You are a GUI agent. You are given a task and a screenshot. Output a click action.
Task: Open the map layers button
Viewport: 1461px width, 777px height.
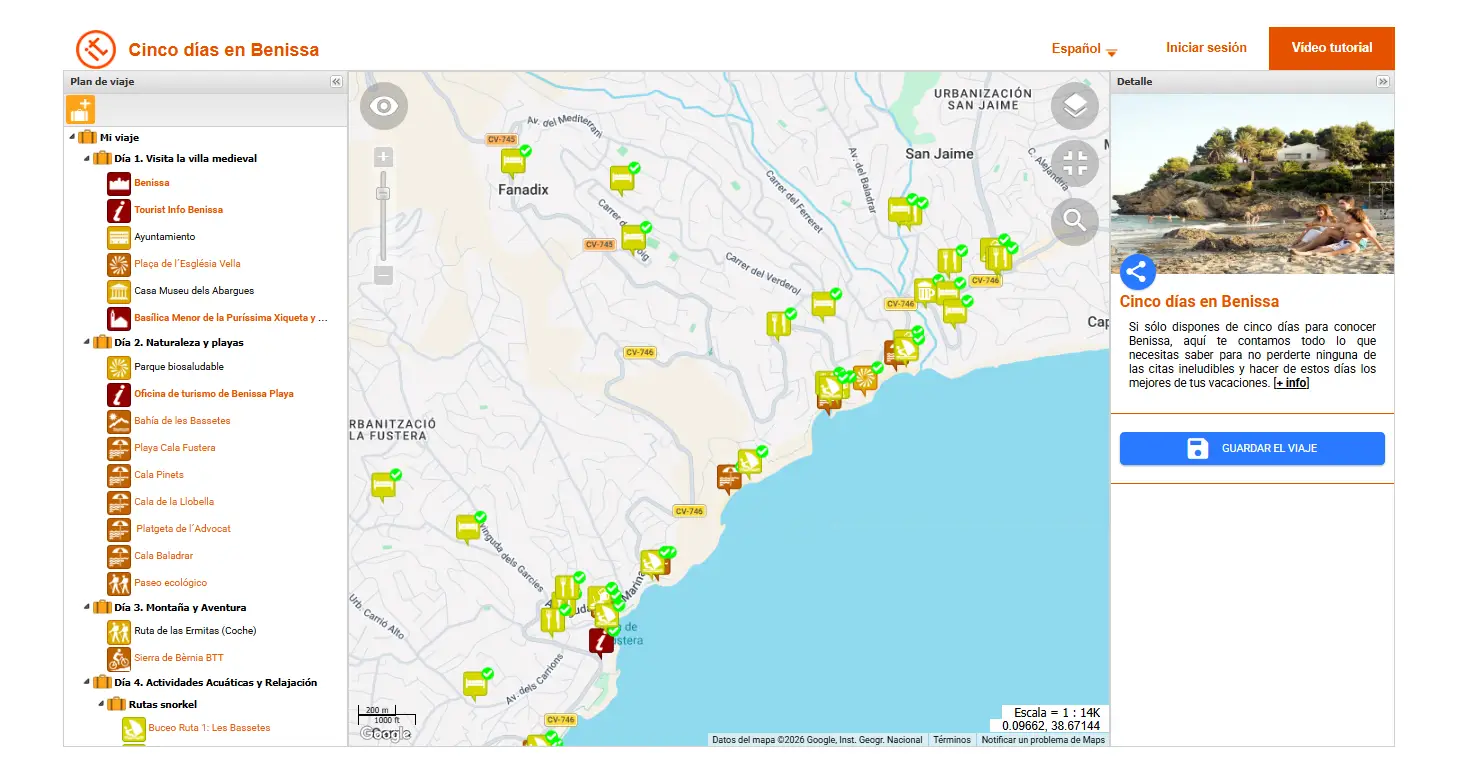click(1075, 106)
